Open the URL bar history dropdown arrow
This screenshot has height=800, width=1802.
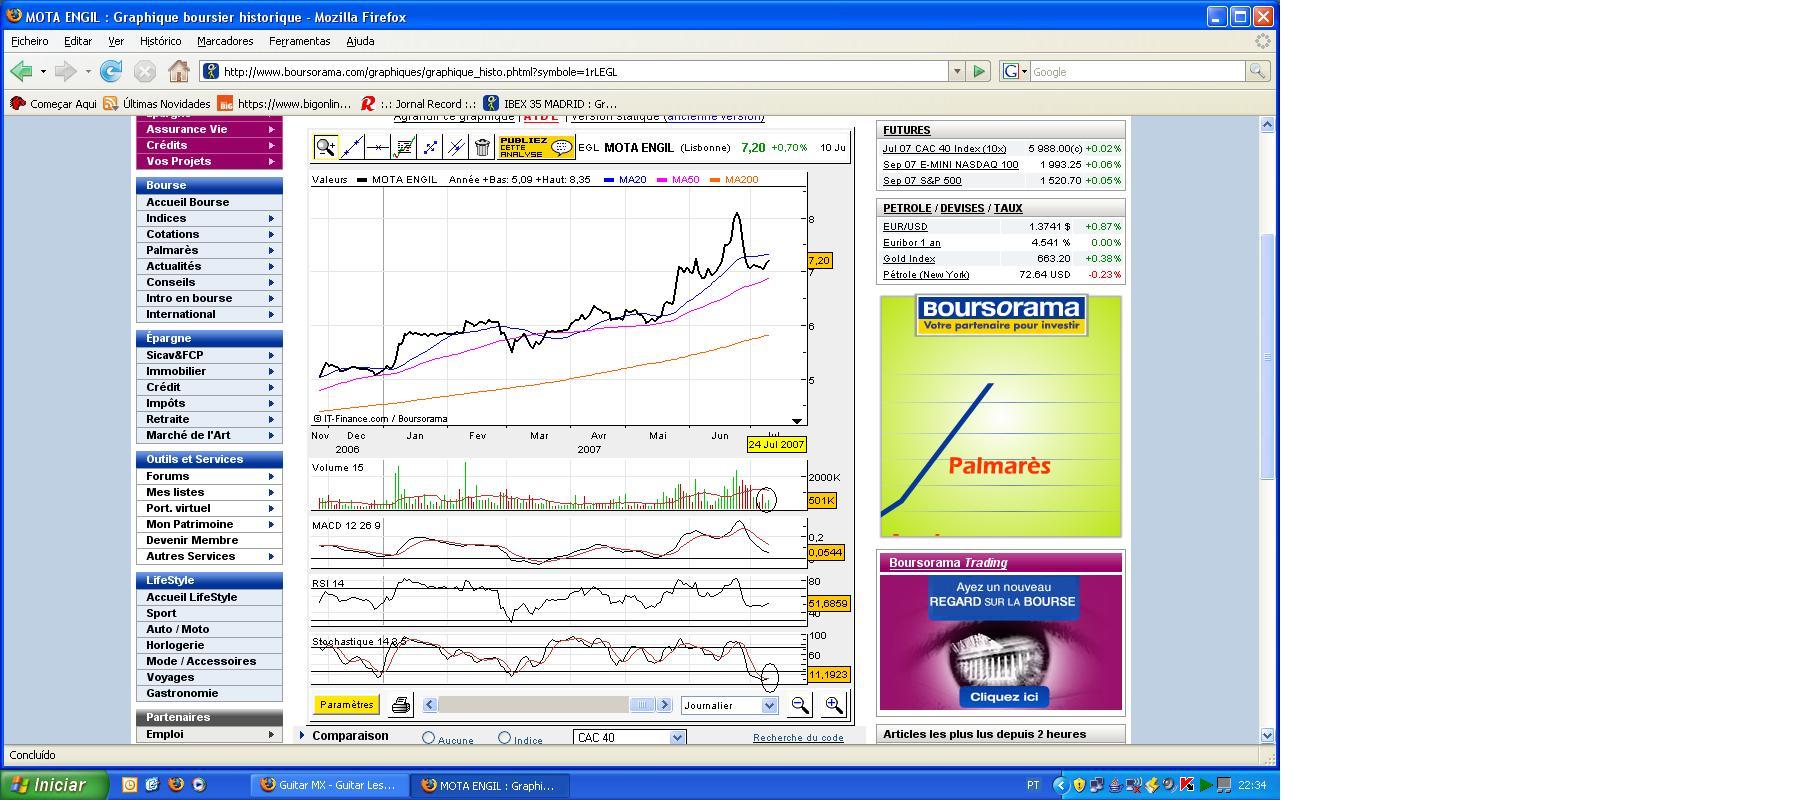tap(957, 71)
